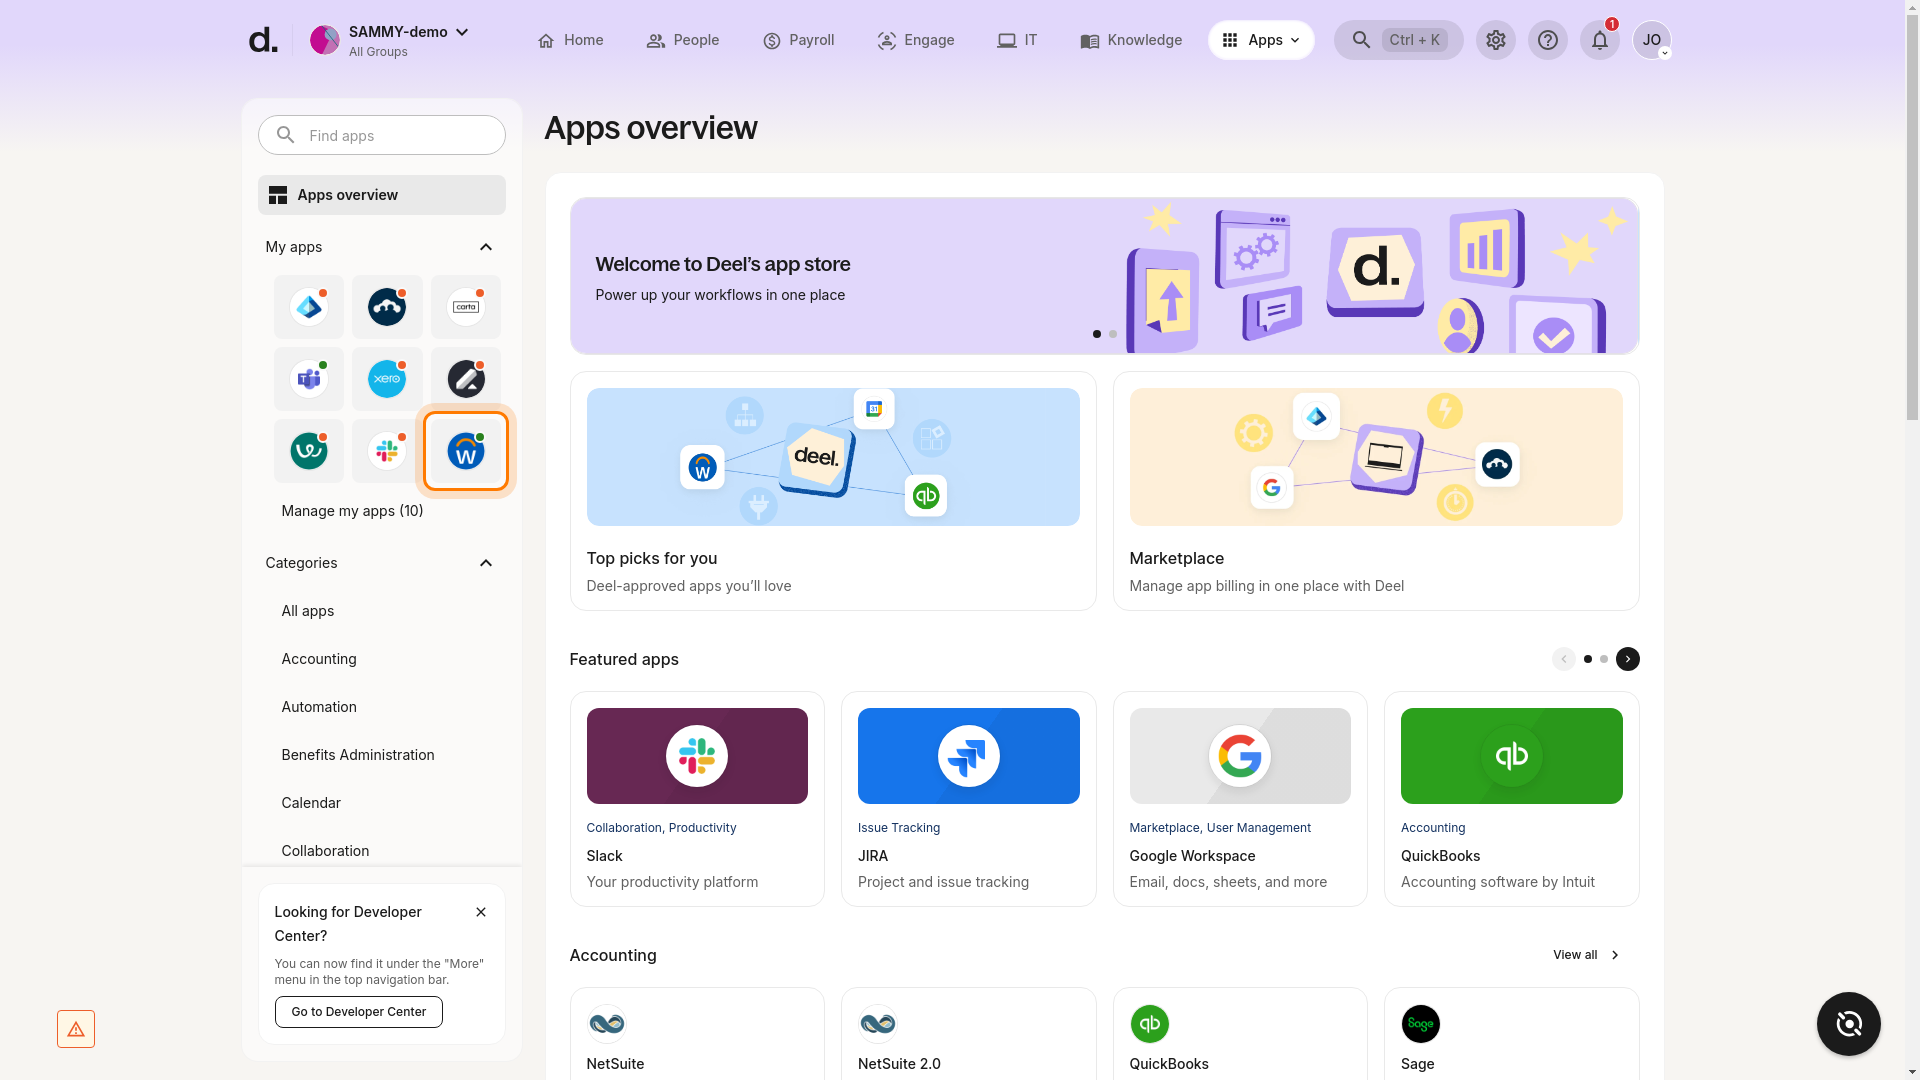
Task: Click the Find apps search field
Action: (x=382, y=135)
